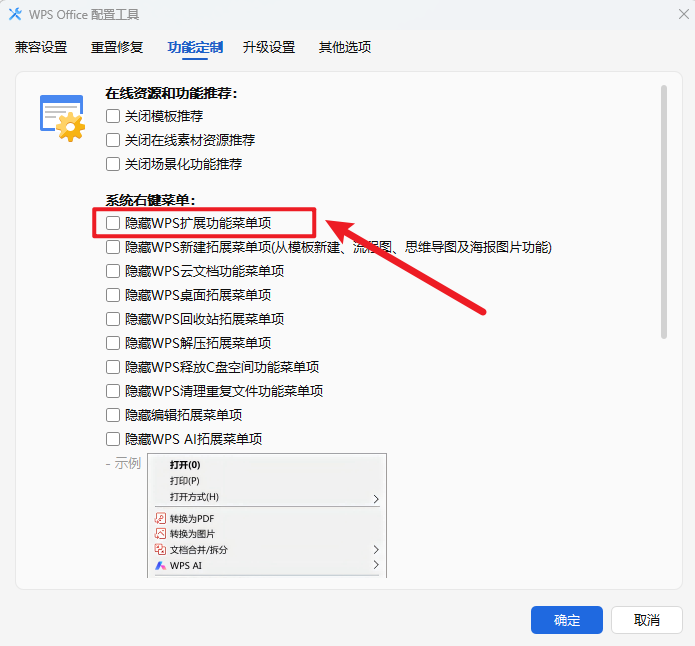Screen dimensions: 695x646
Task: Click the 文档合并/拆分 label in example menu
Action: pos(199,550)
